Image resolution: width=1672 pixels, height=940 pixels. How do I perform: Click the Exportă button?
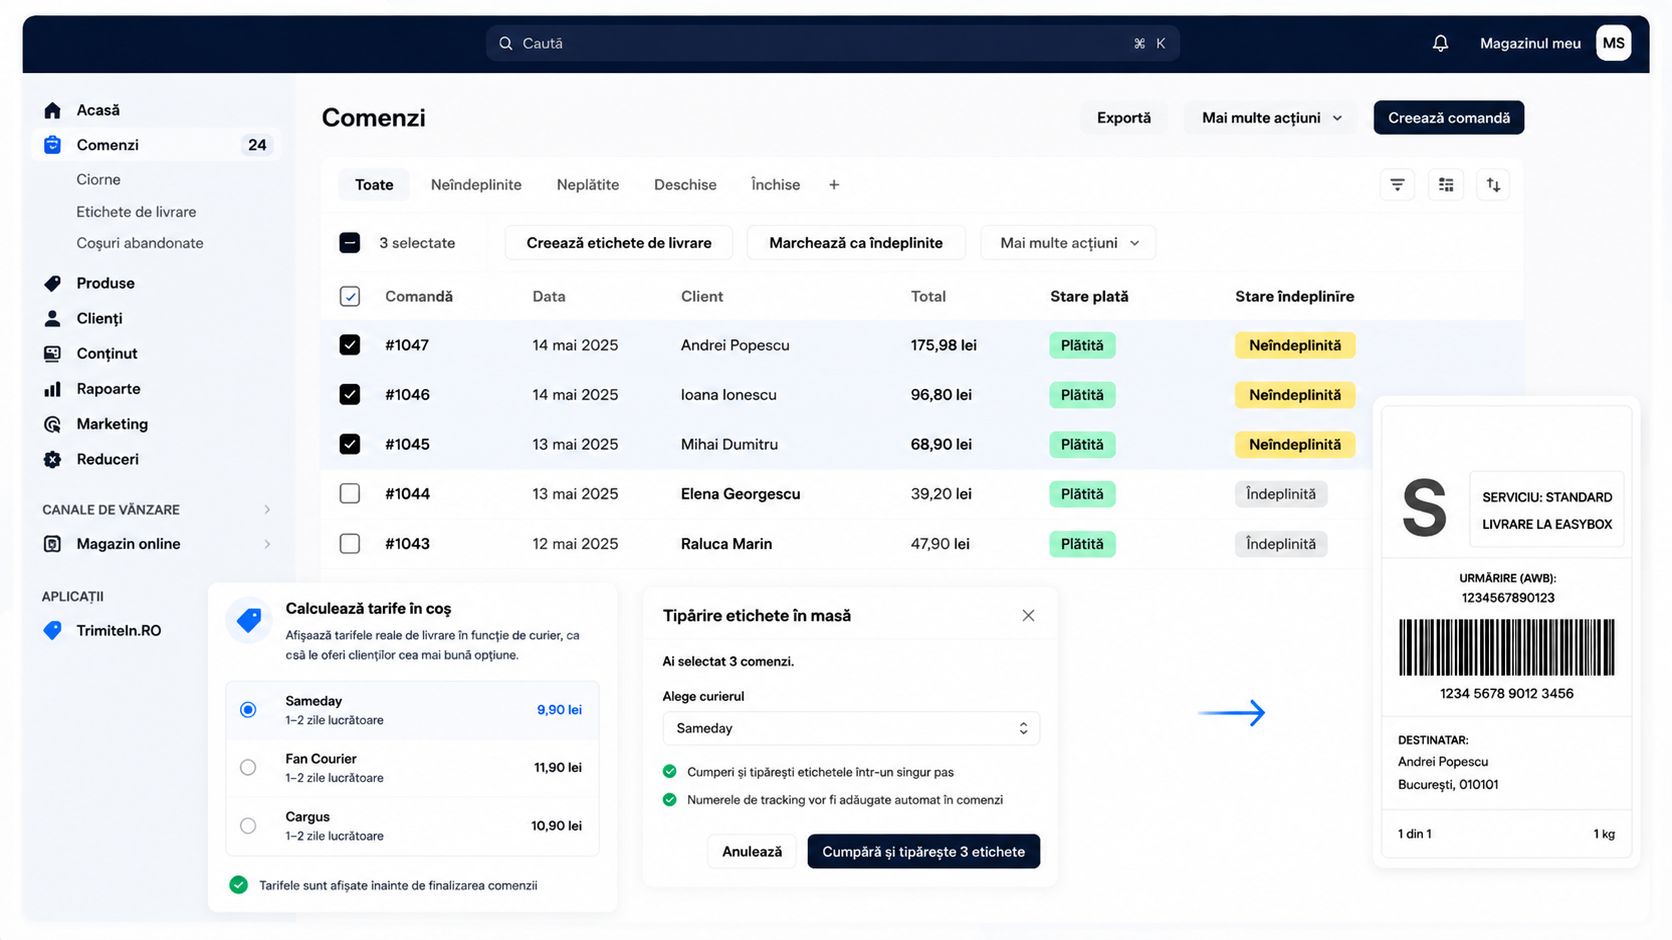pyautogui.click(x=1124, y=118)
